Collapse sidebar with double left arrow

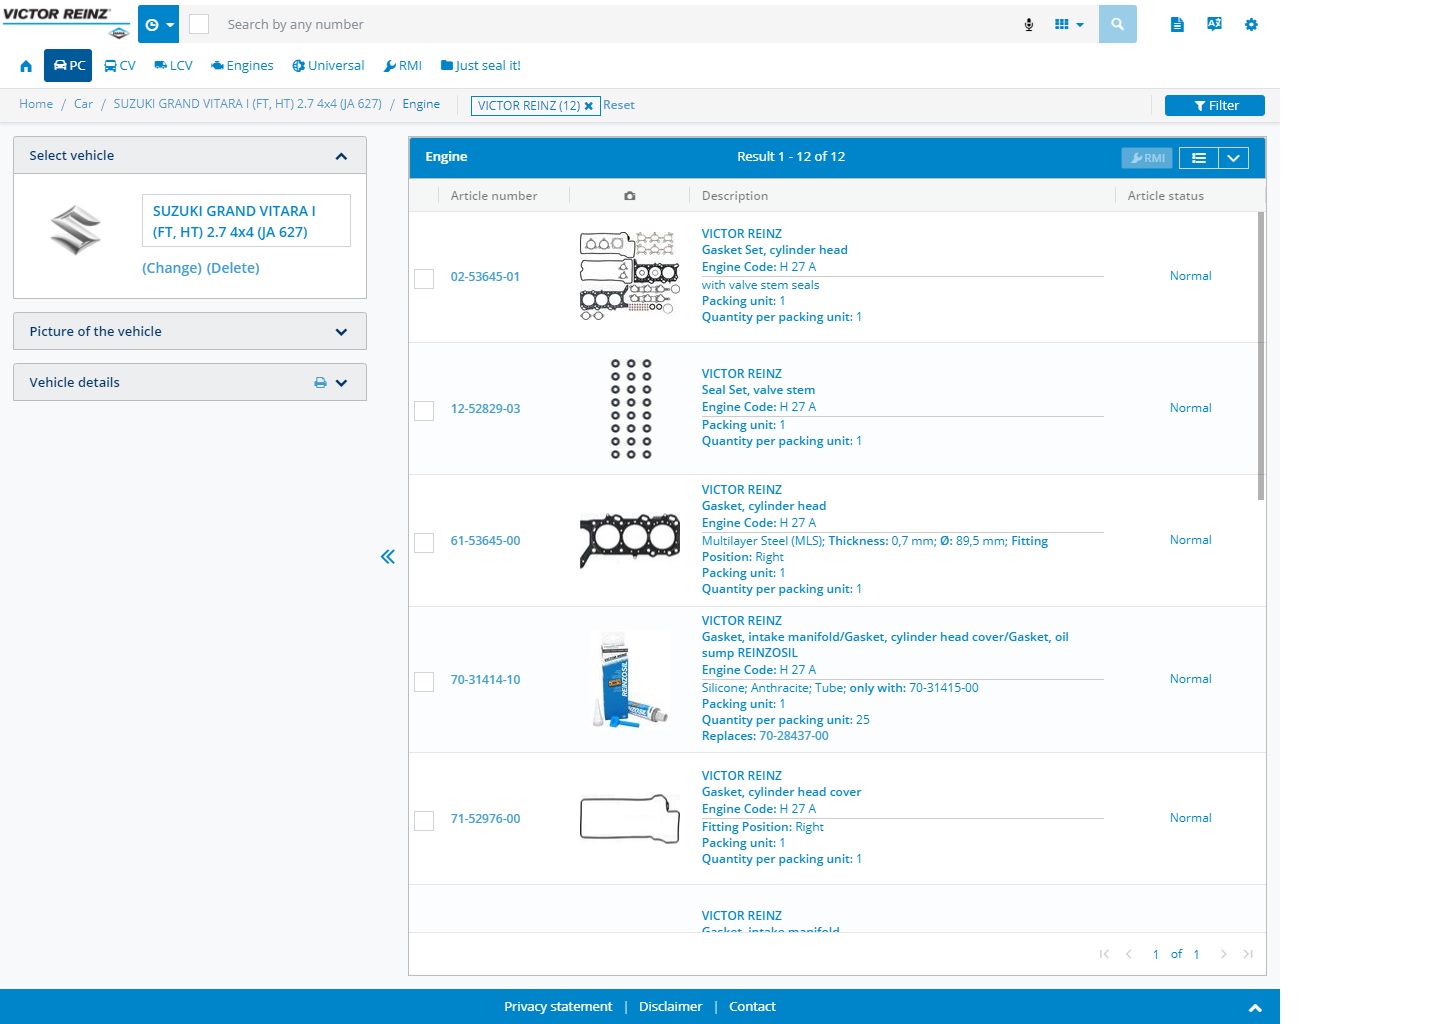click(388, 557)
